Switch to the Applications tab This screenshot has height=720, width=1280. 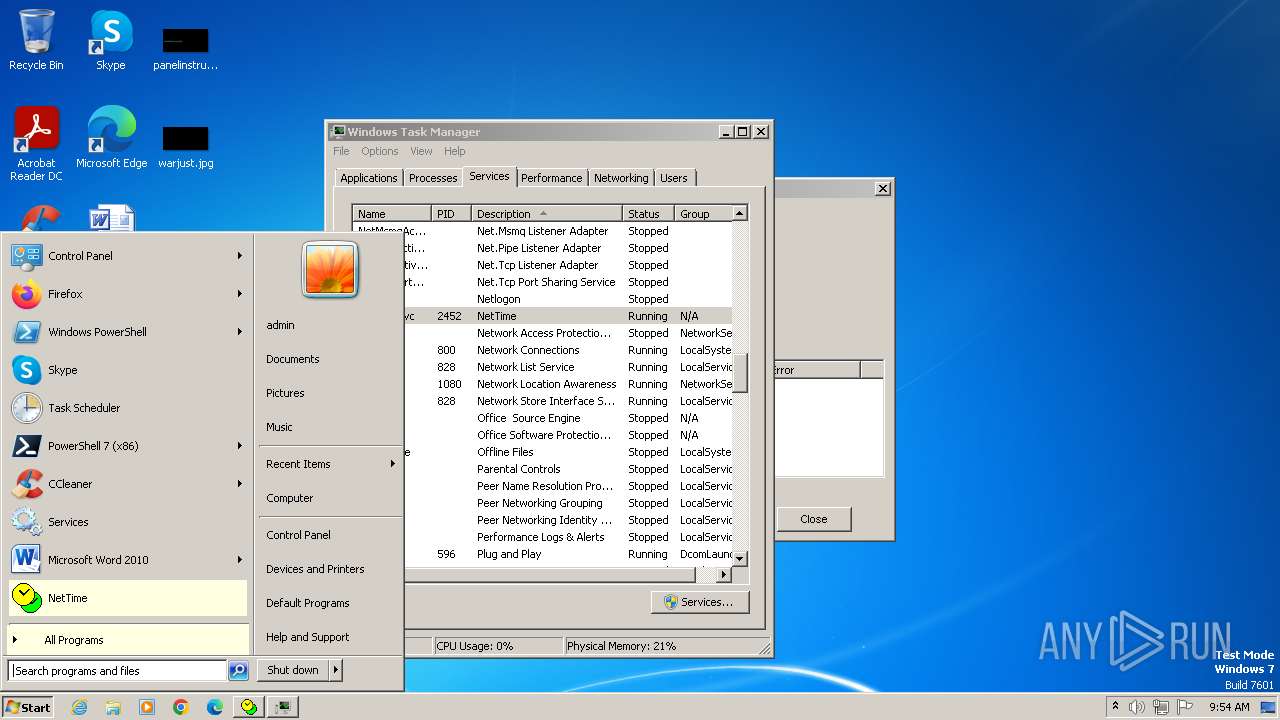[x=368, y=178]
